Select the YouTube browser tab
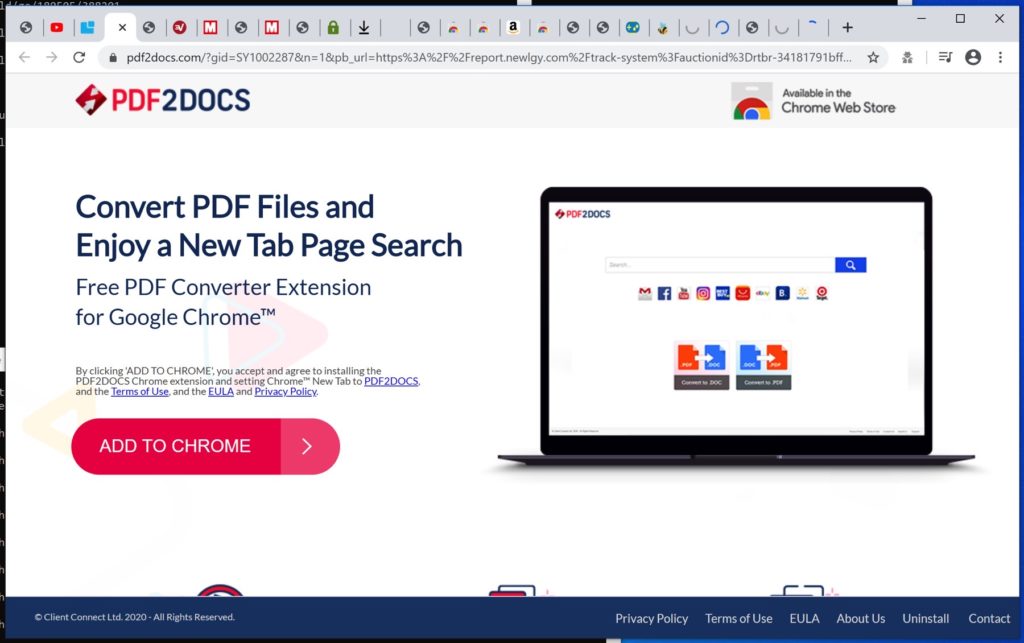Viewport: 1024px width, 643px height. point(57,27)
